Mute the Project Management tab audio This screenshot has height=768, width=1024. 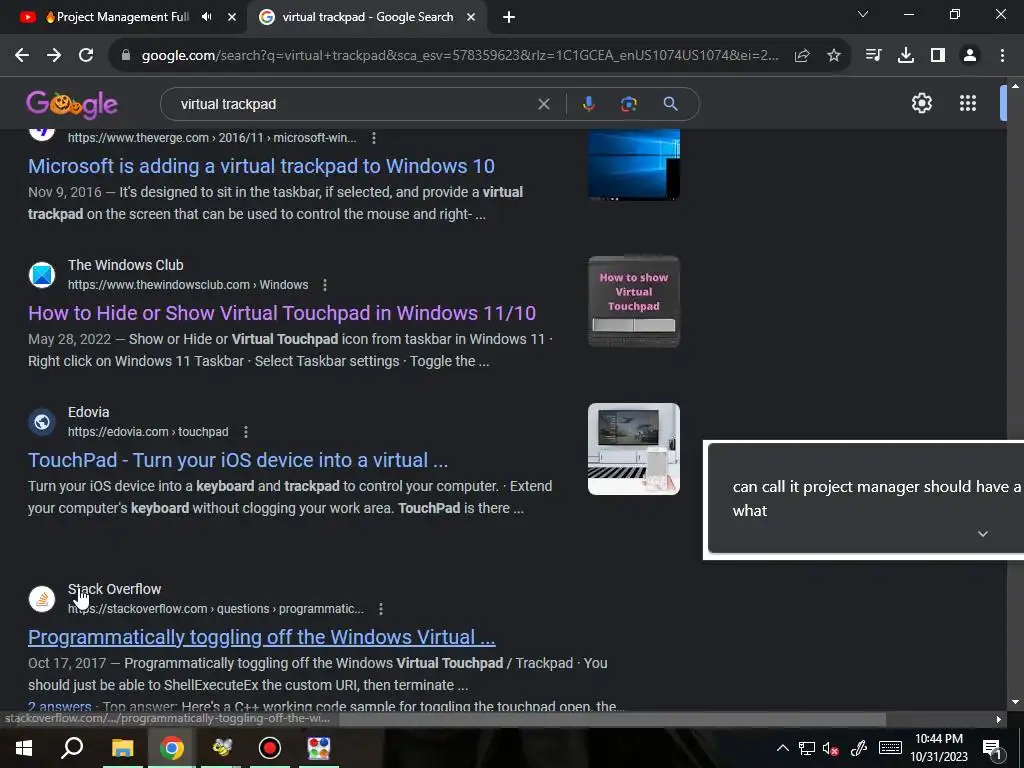[x=206, y=17]
